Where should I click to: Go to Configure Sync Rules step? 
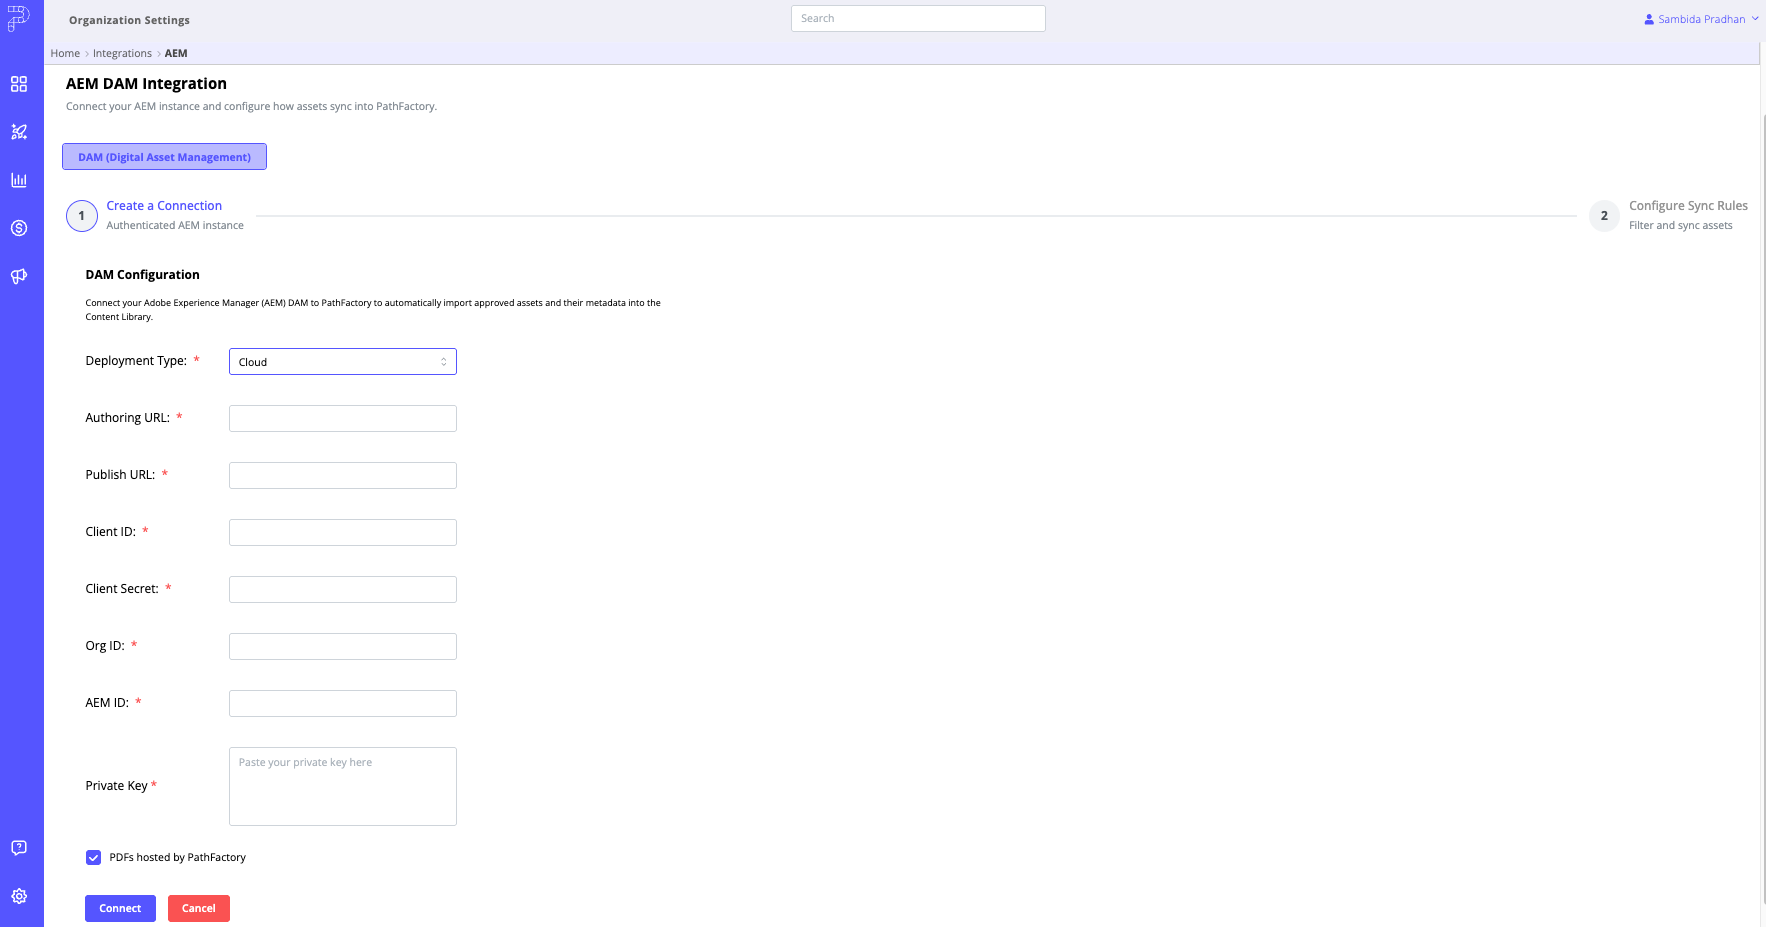[x=1688, y=206]
